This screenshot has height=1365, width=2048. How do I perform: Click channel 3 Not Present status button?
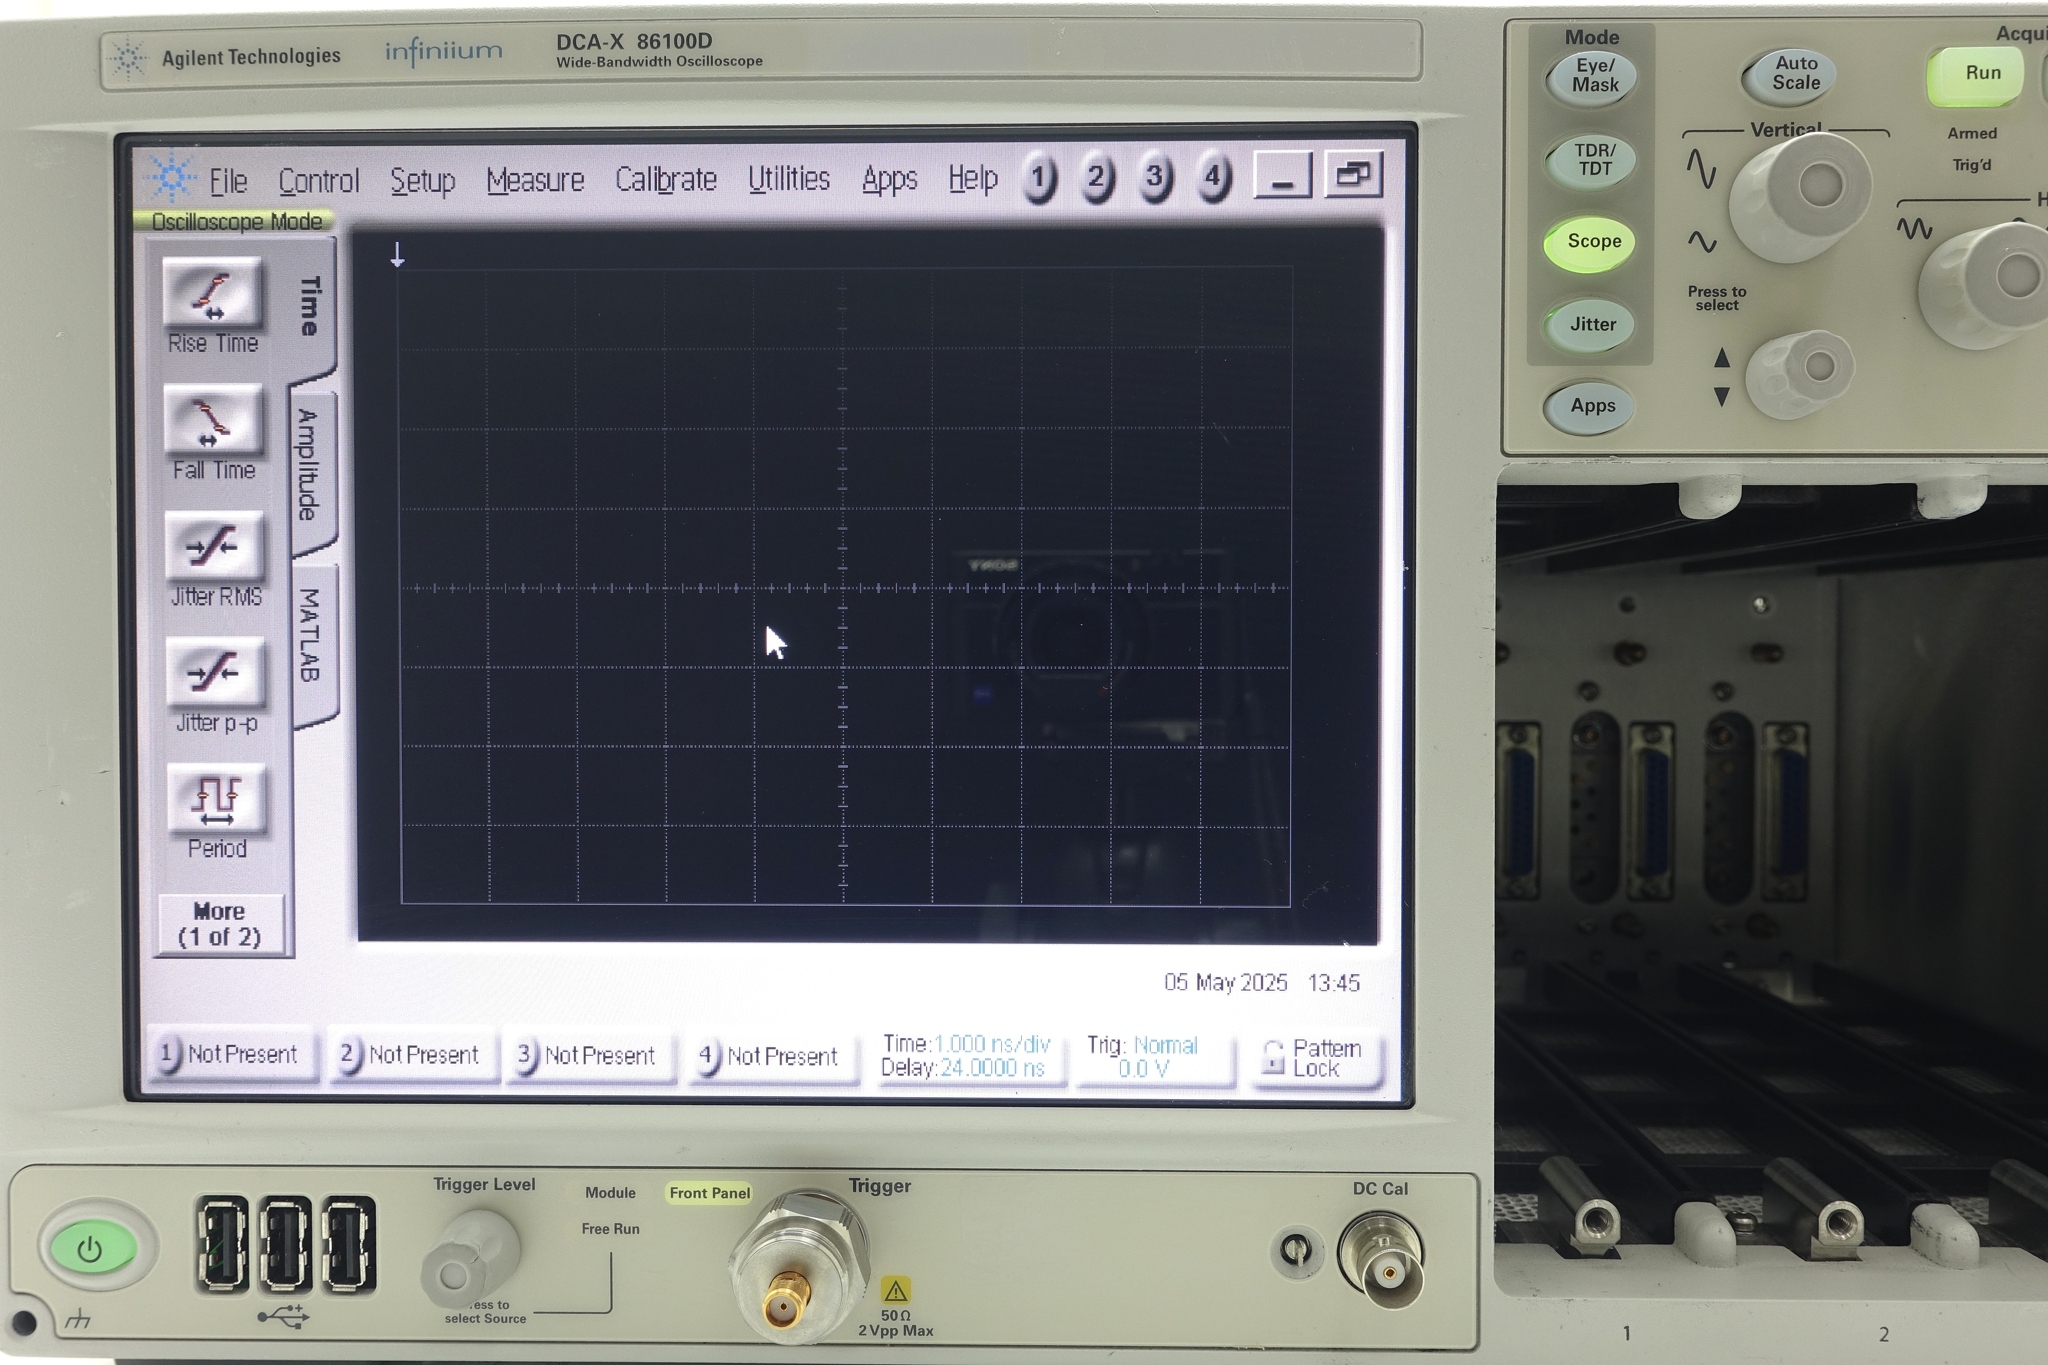[x=590, y=1056]
